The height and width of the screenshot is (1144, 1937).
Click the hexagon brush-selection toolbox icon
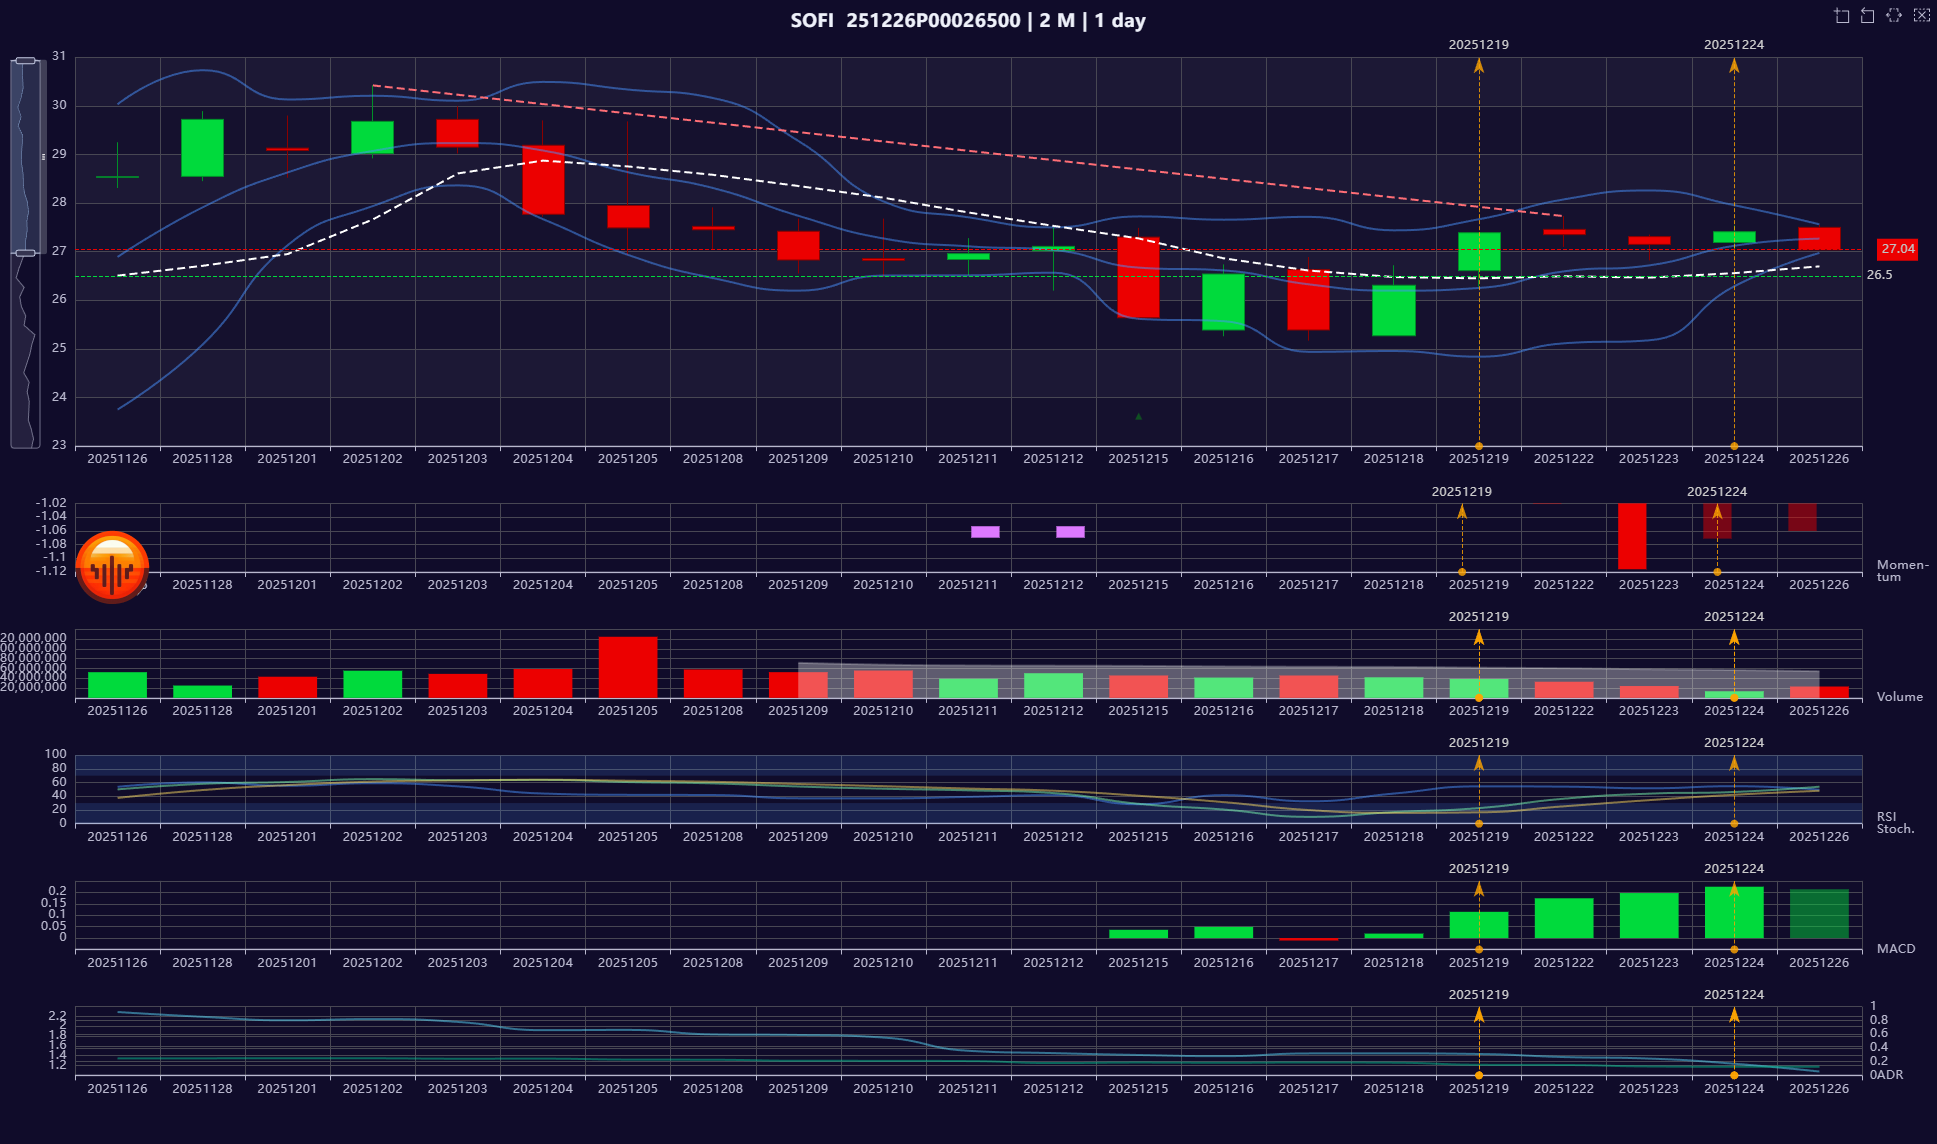1894,16
